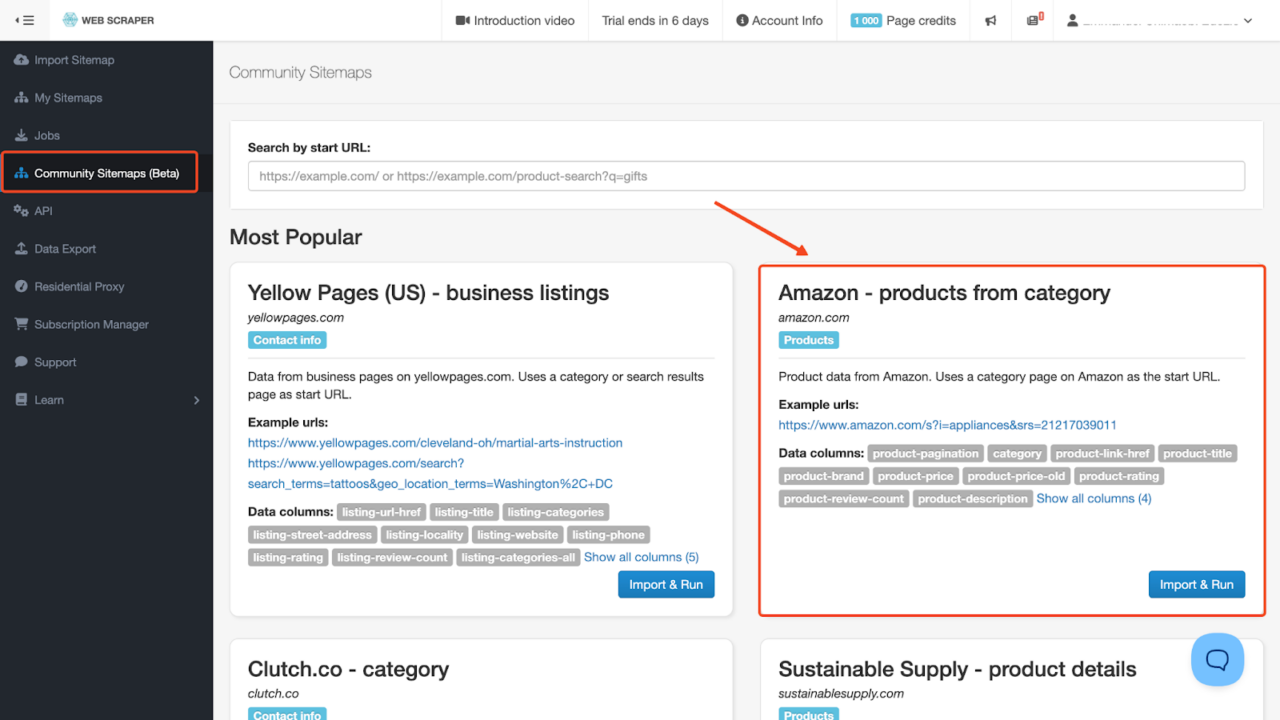Click the My Sitemaps hierarchy icon
The height and width of the screenshot is (720, 1280).
(x=21, y=98)
